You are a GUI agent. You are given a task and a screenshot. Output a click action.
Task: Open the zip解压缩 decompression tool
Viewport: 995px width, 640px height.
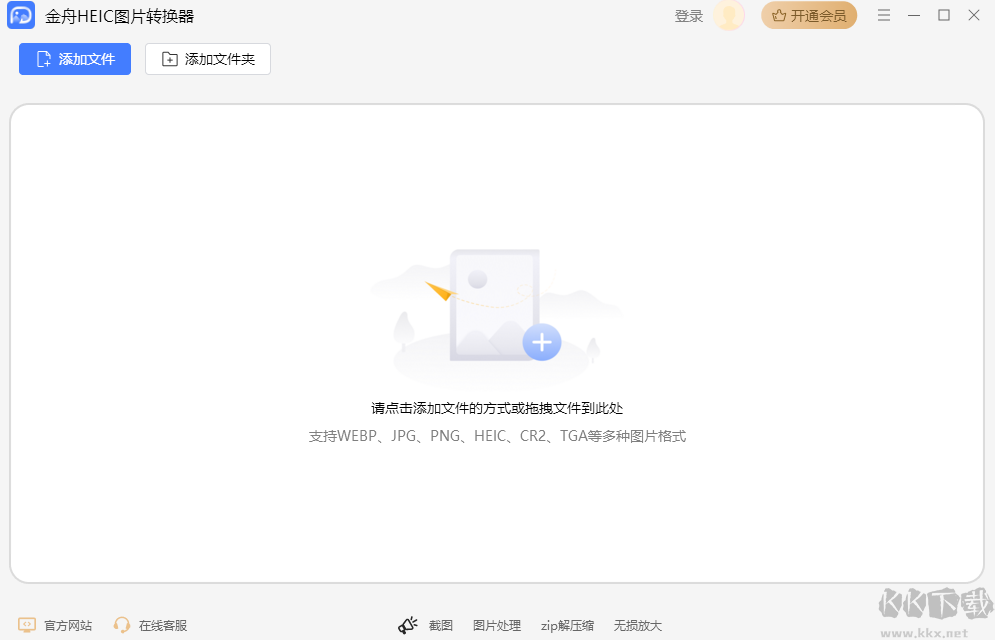pos(566,625)
